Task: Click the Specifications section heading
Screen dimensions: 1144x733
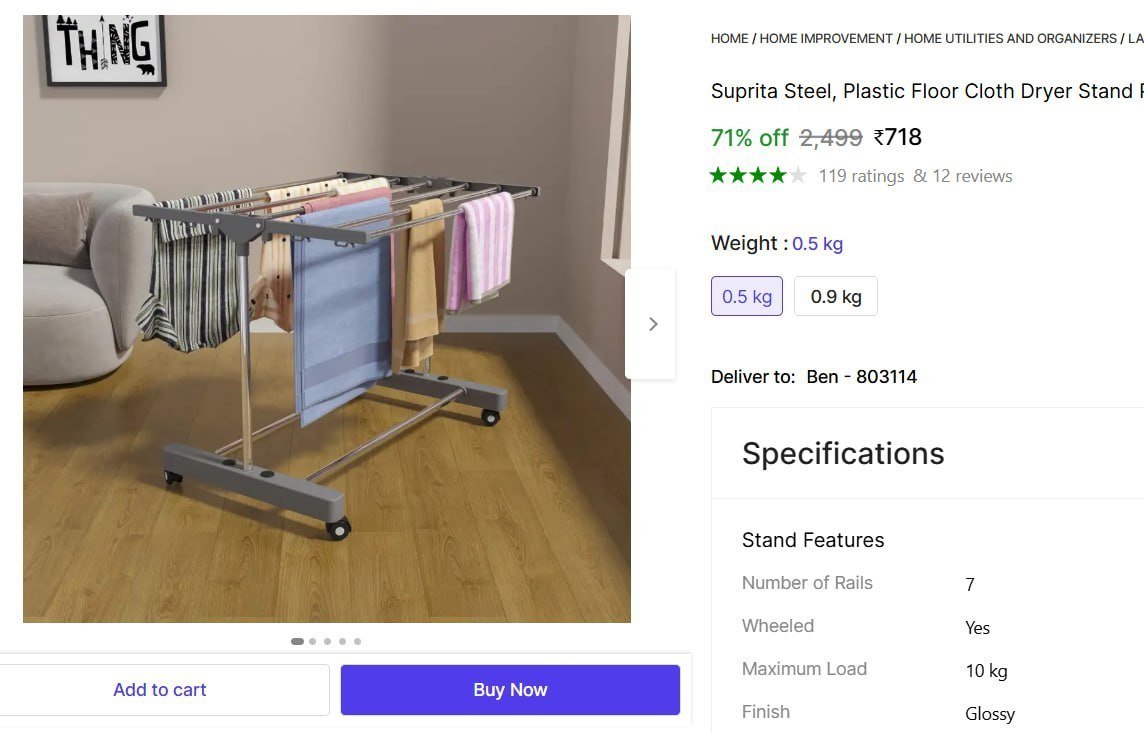Action: point(843,454)
